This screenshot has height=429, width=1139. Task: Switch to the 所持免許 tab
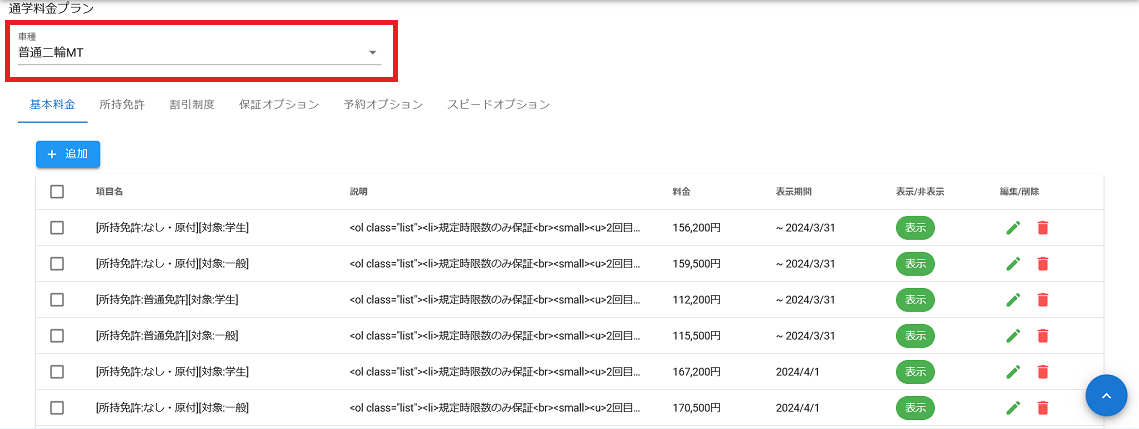(122, 104)
